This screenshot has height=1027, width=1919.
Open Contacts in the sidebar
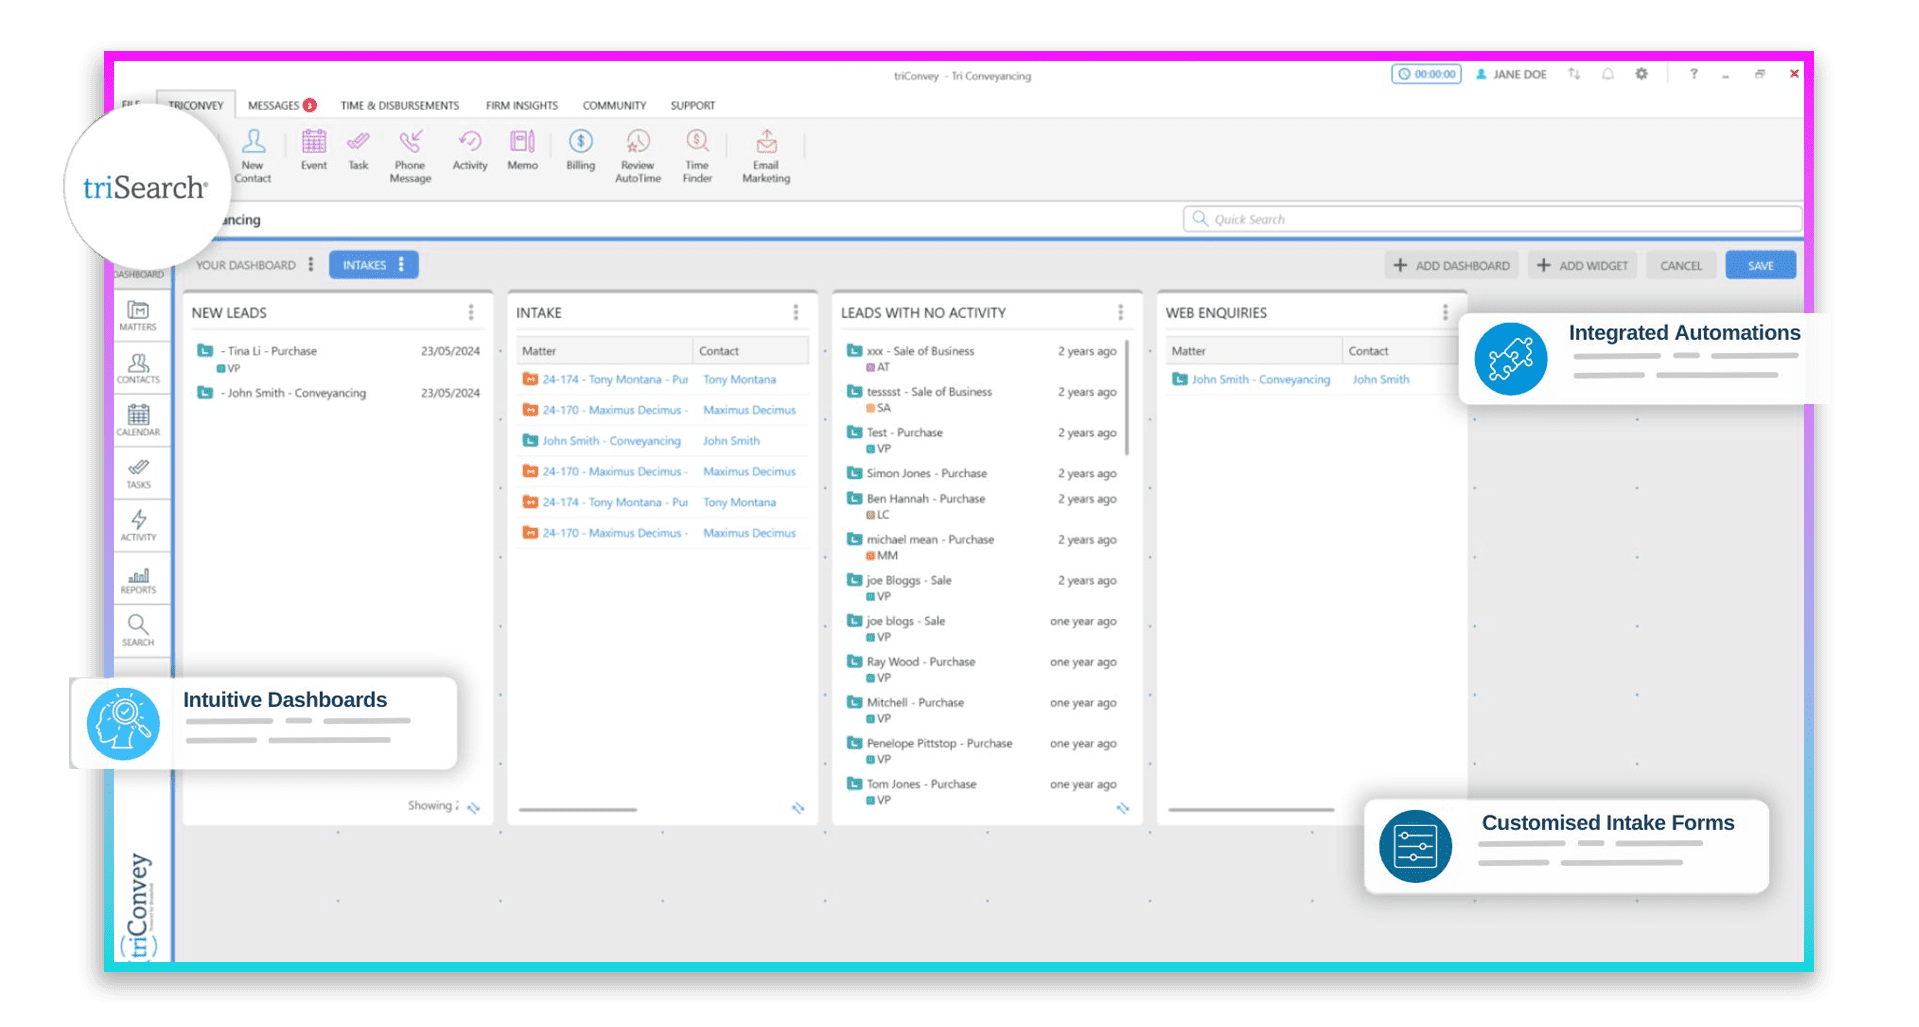(138, 368)
